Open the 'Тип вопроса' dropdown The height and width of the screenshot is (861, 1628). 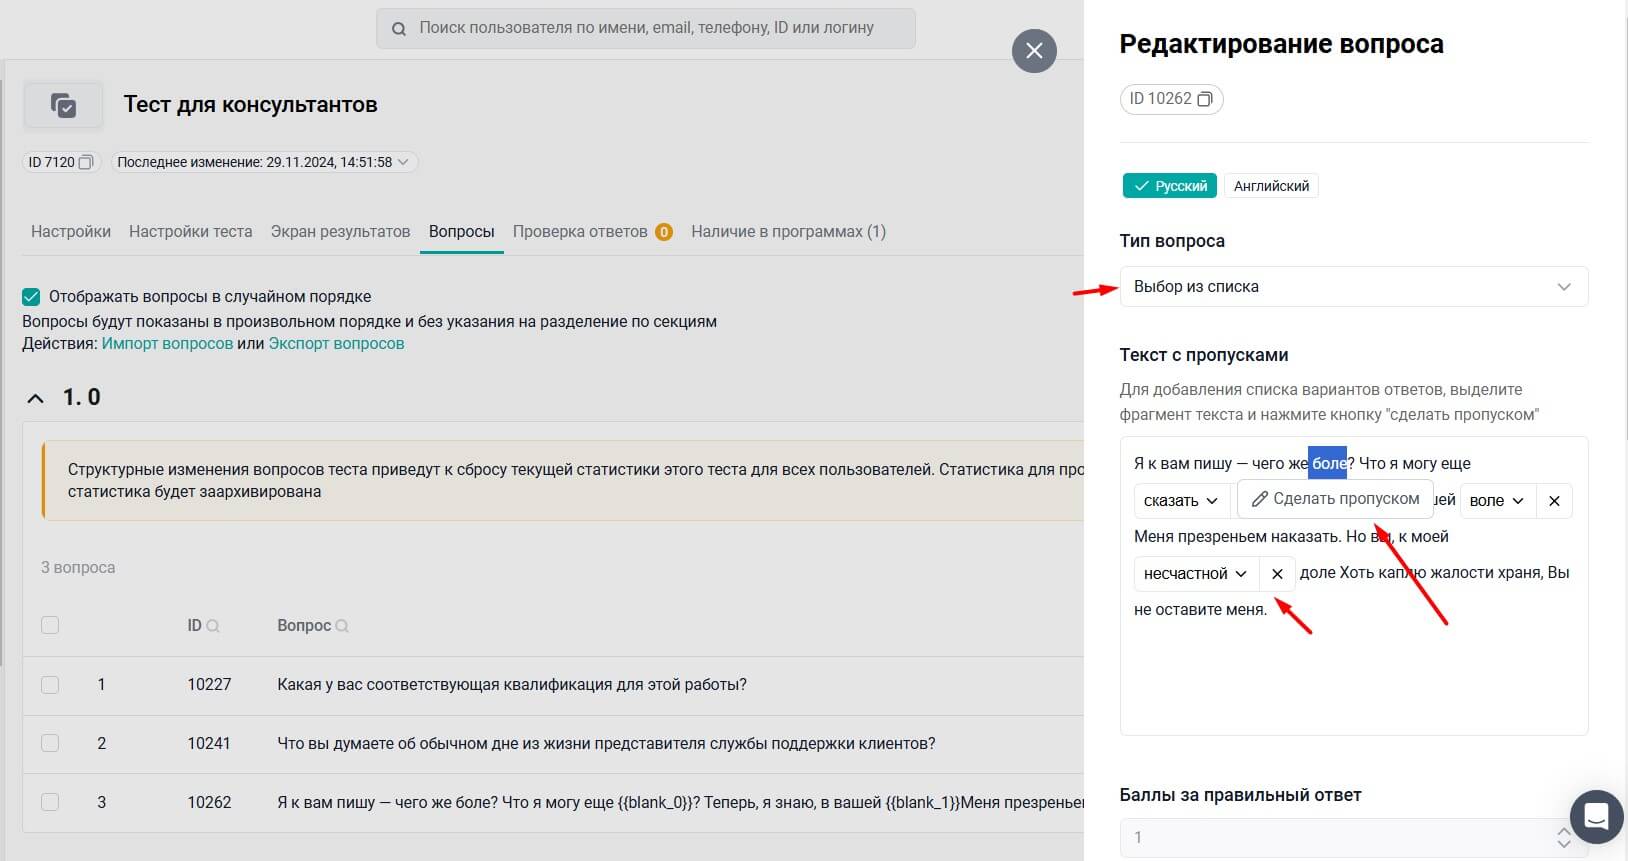(x=1353, y=287)
